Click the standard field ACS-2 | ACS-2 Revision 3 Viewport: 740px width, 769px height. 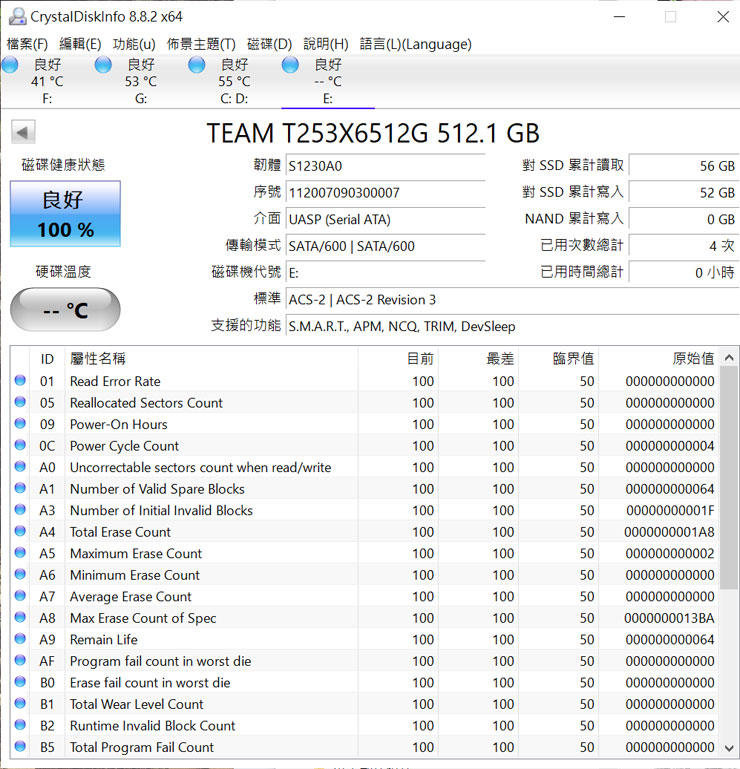click(512, 300)
